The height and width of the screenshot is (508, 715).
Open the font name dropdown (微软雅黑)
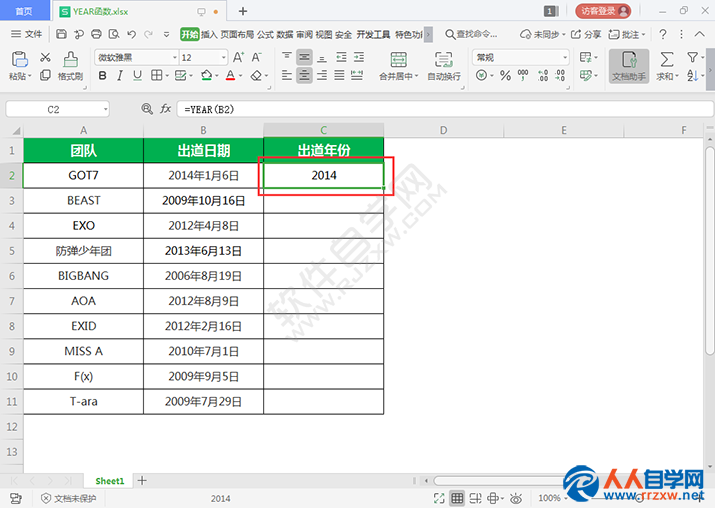(x=174, y=57)
